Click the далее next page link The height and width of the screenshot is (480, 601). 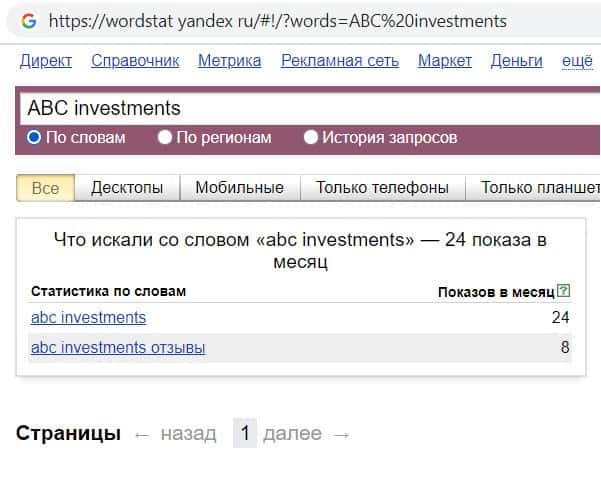click(292, 433)
